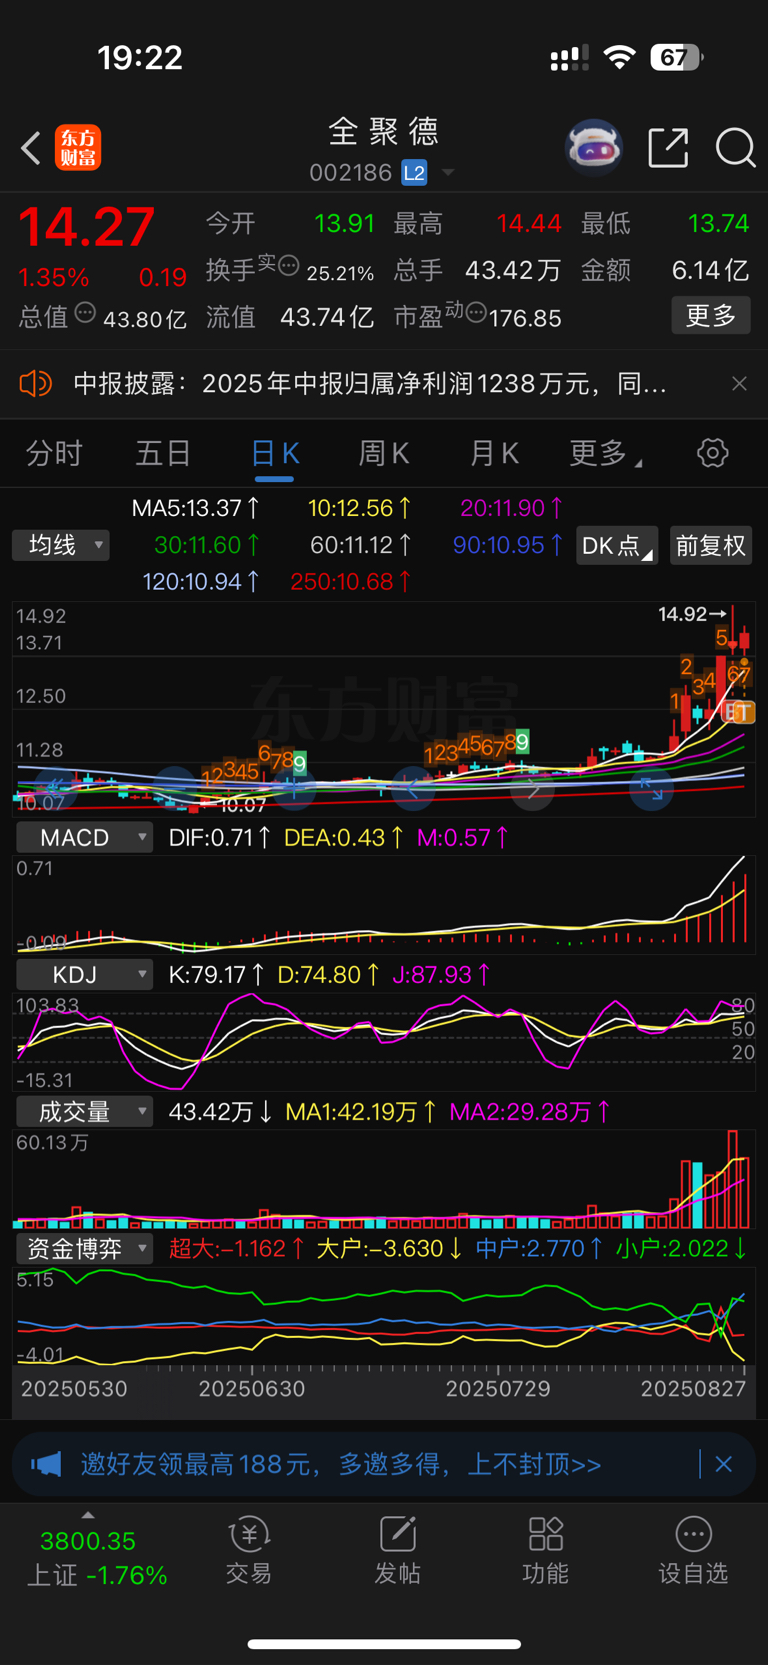Open the 东方财富 orange logo
This screenshot has height=1665, width=769.
point(78,148)
